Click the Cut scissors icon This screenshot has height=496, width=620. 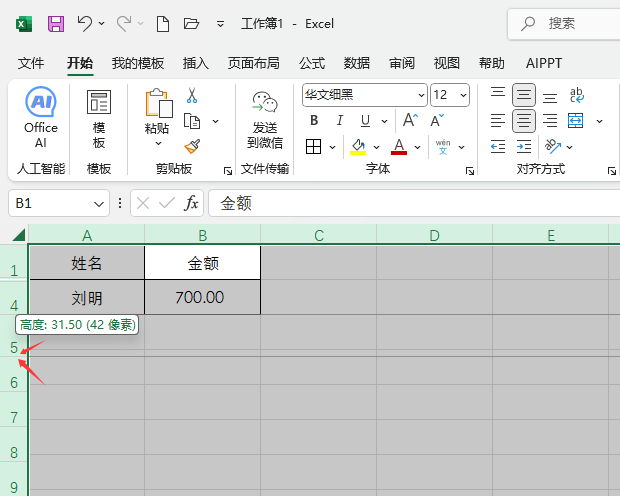pos(192,95)
